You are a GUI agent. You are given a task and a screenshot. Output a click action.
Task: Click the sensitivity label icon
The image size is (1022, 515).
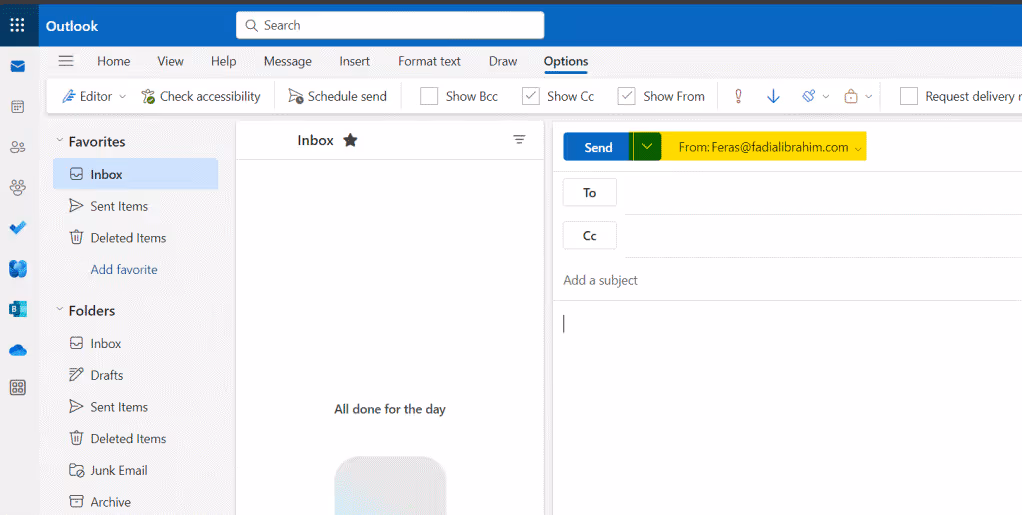click(x=809, y=96)
